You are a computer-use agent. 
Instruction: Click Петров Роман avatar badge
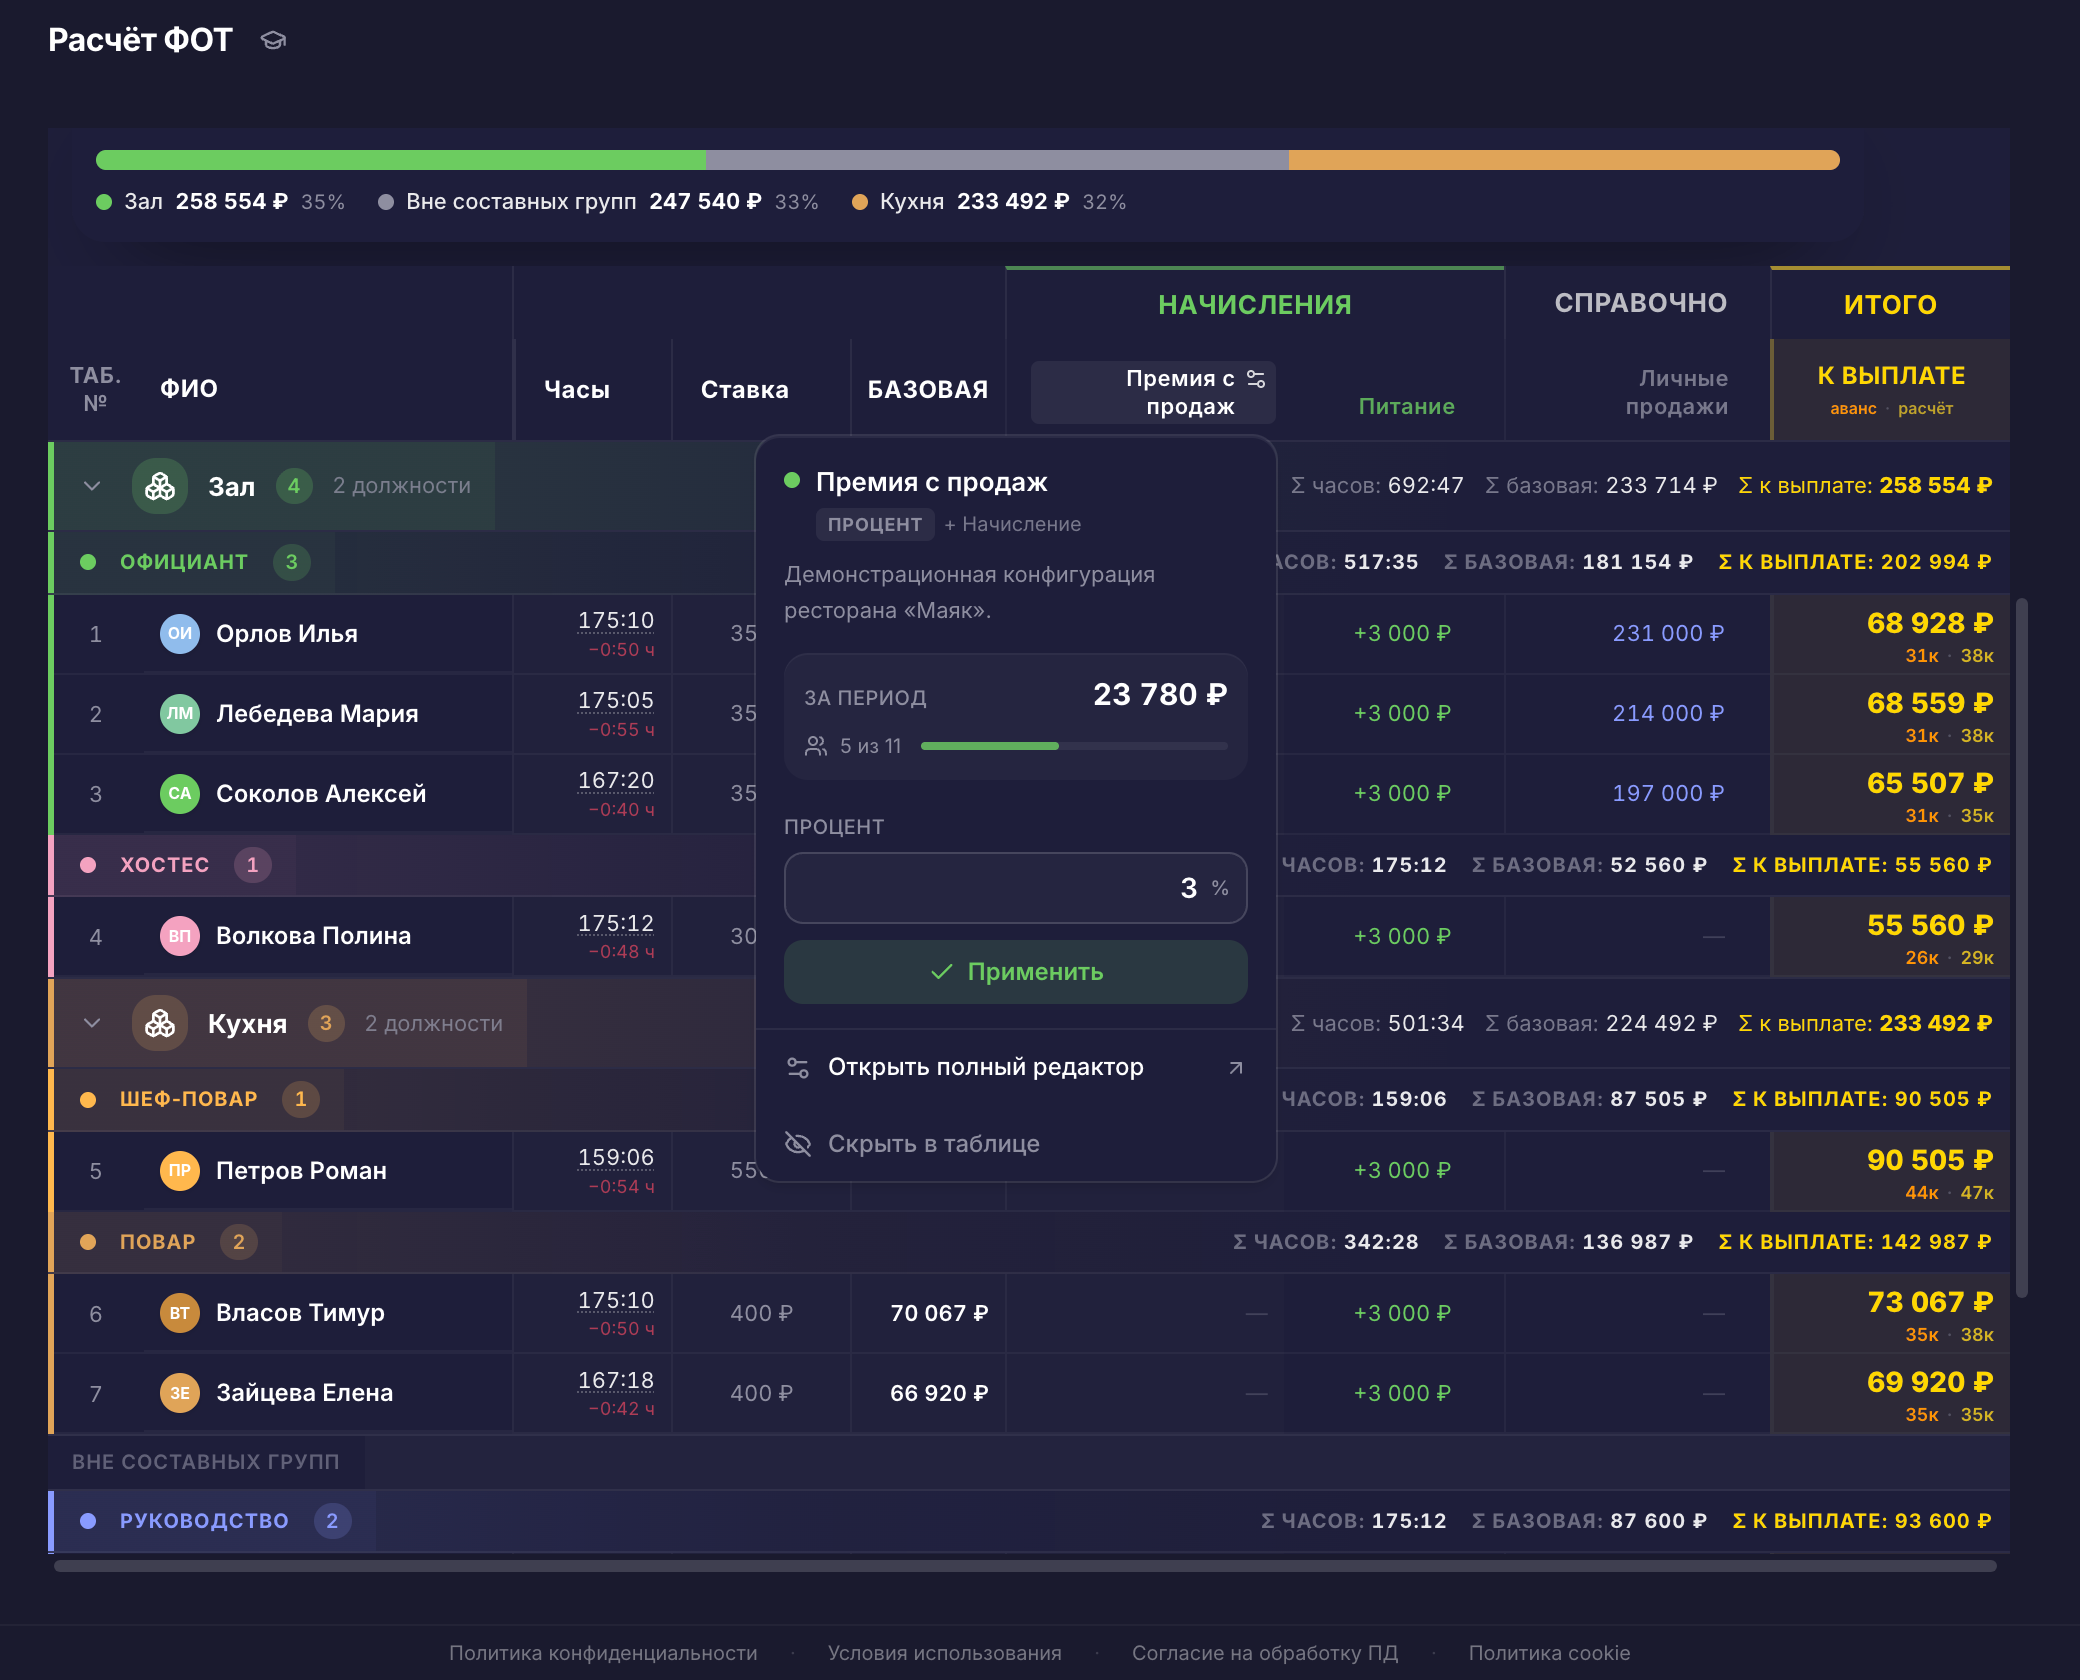(x=180, y=1171)
